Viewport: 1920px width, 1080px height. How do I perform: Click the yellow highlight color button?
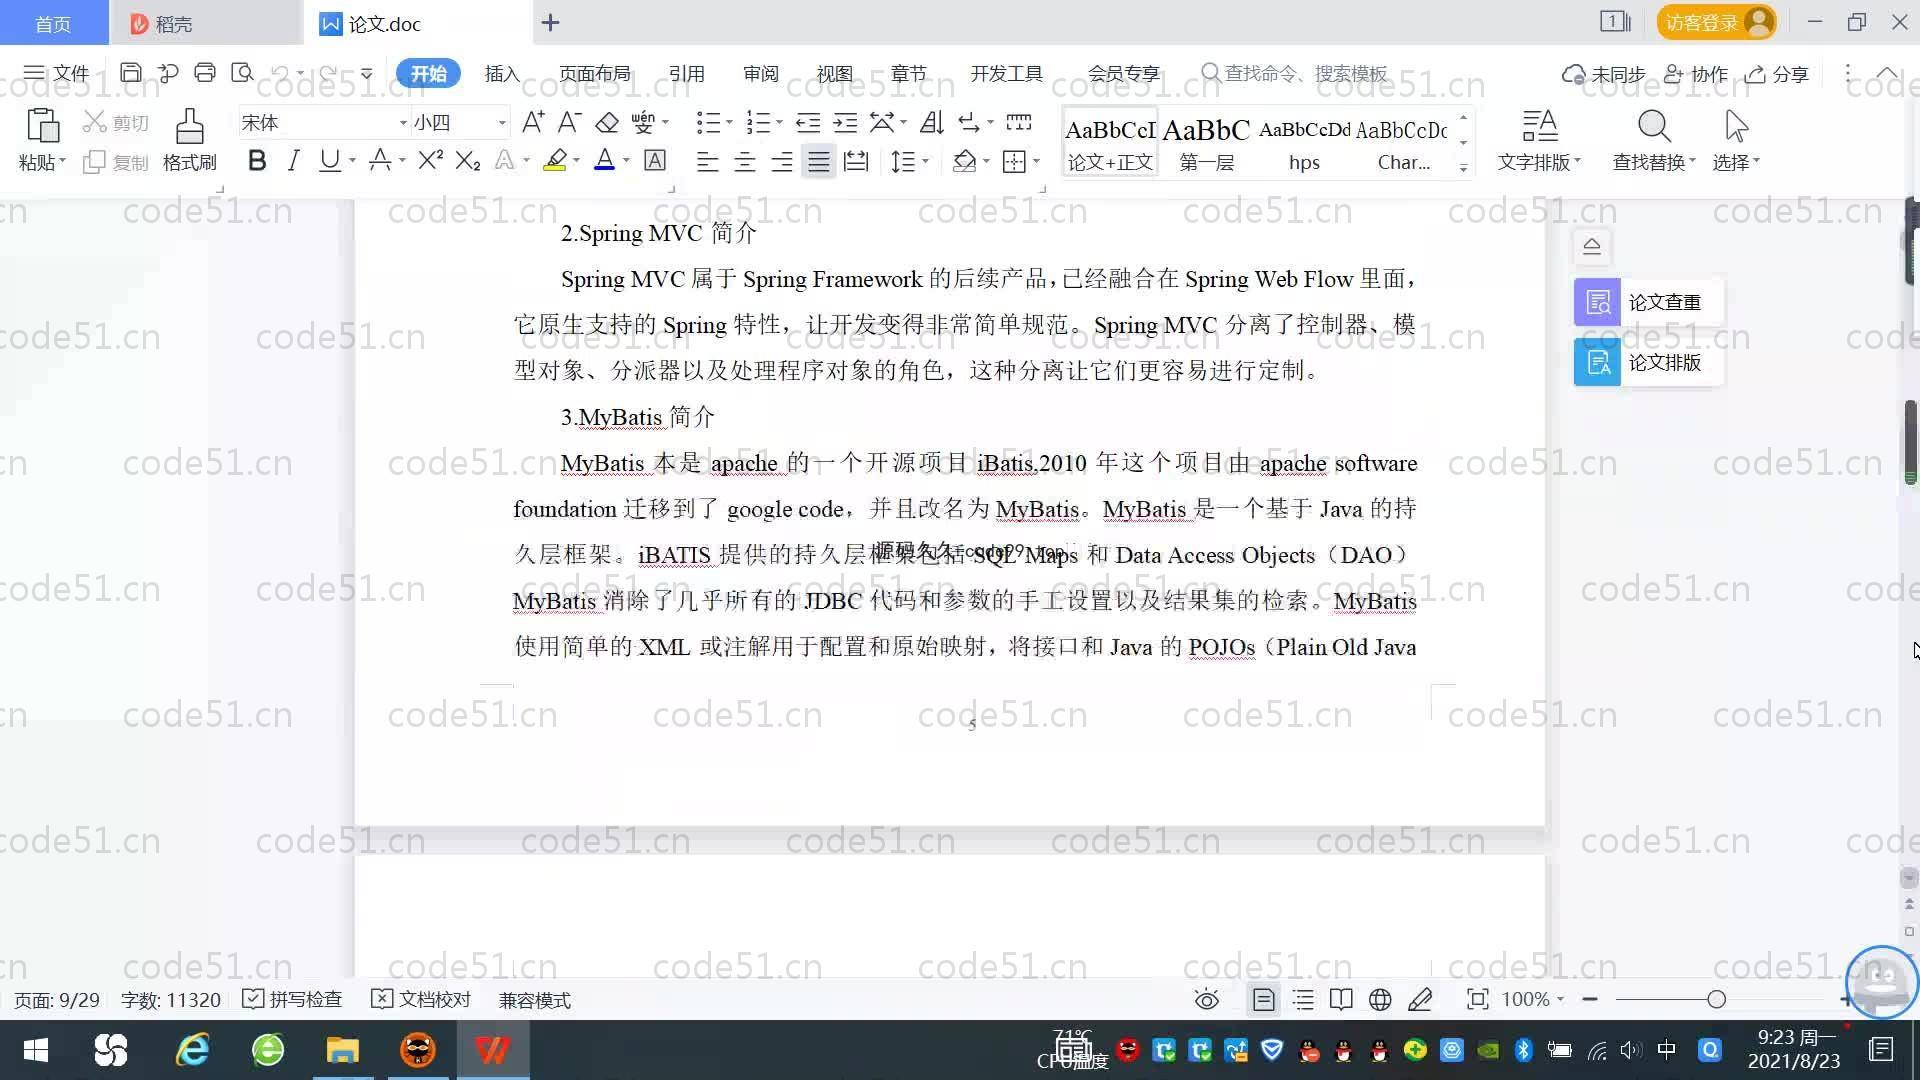tap(555, 160)
